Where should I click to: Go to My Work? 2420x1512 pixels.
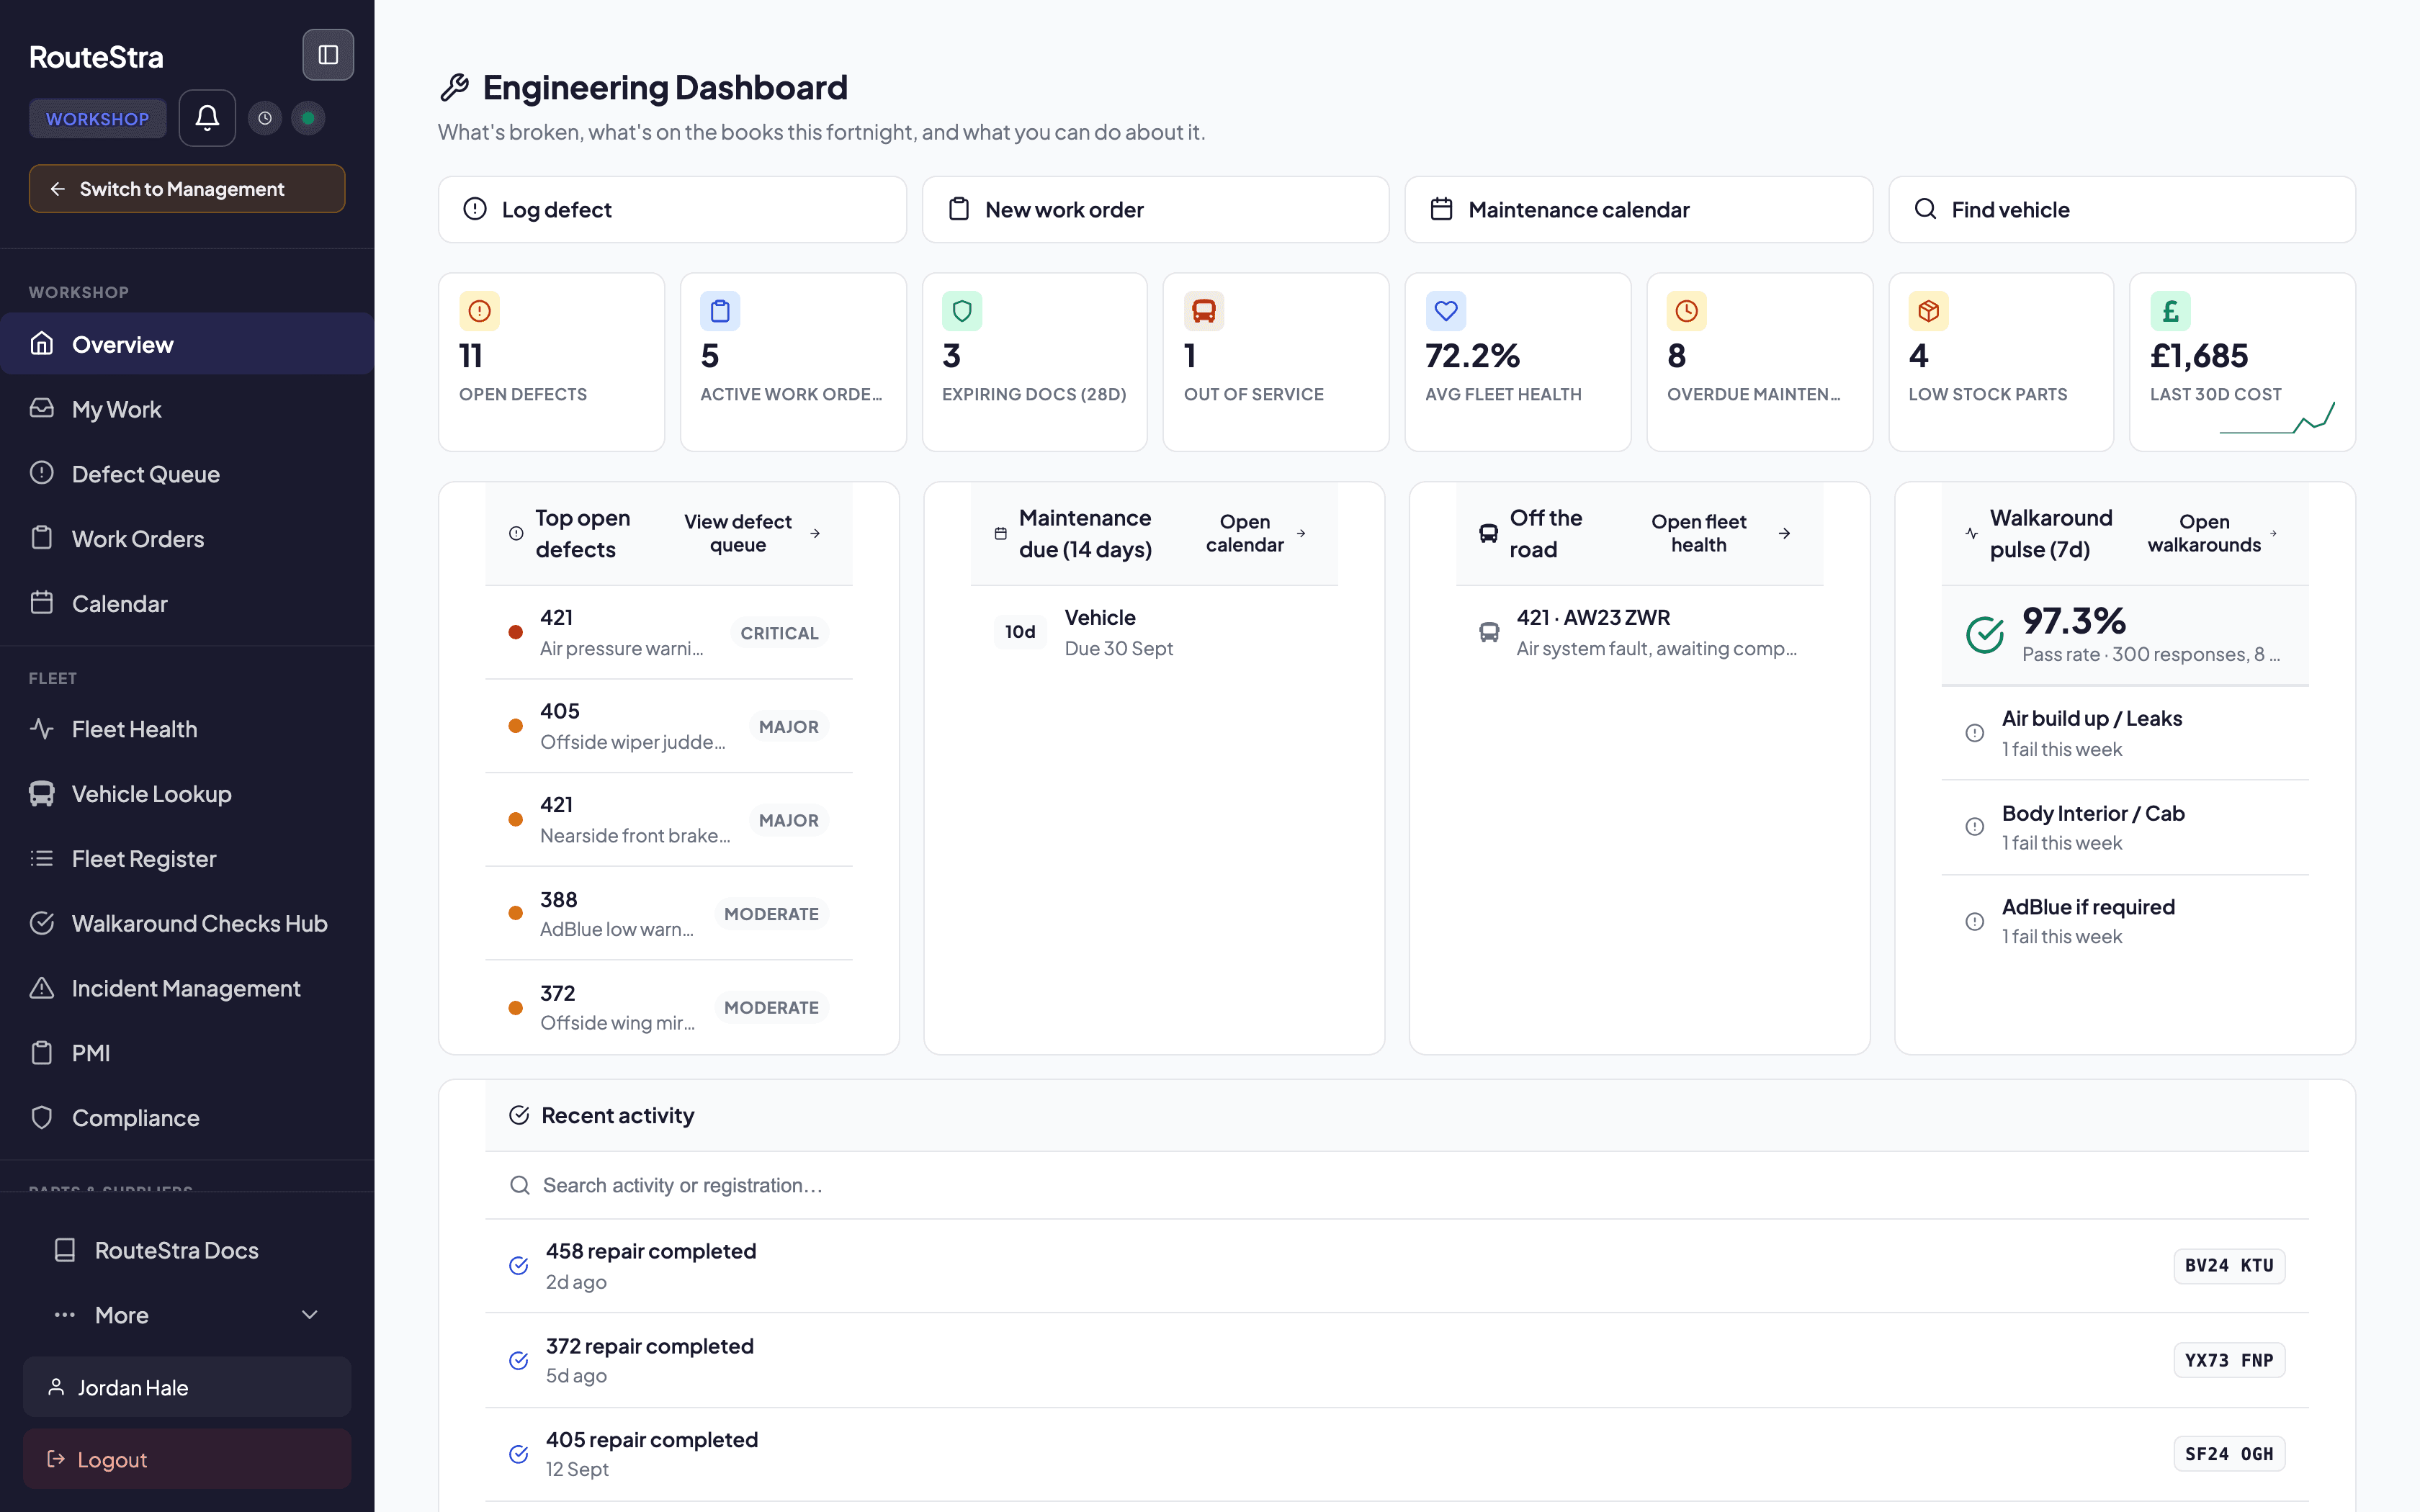pos(187,409)
